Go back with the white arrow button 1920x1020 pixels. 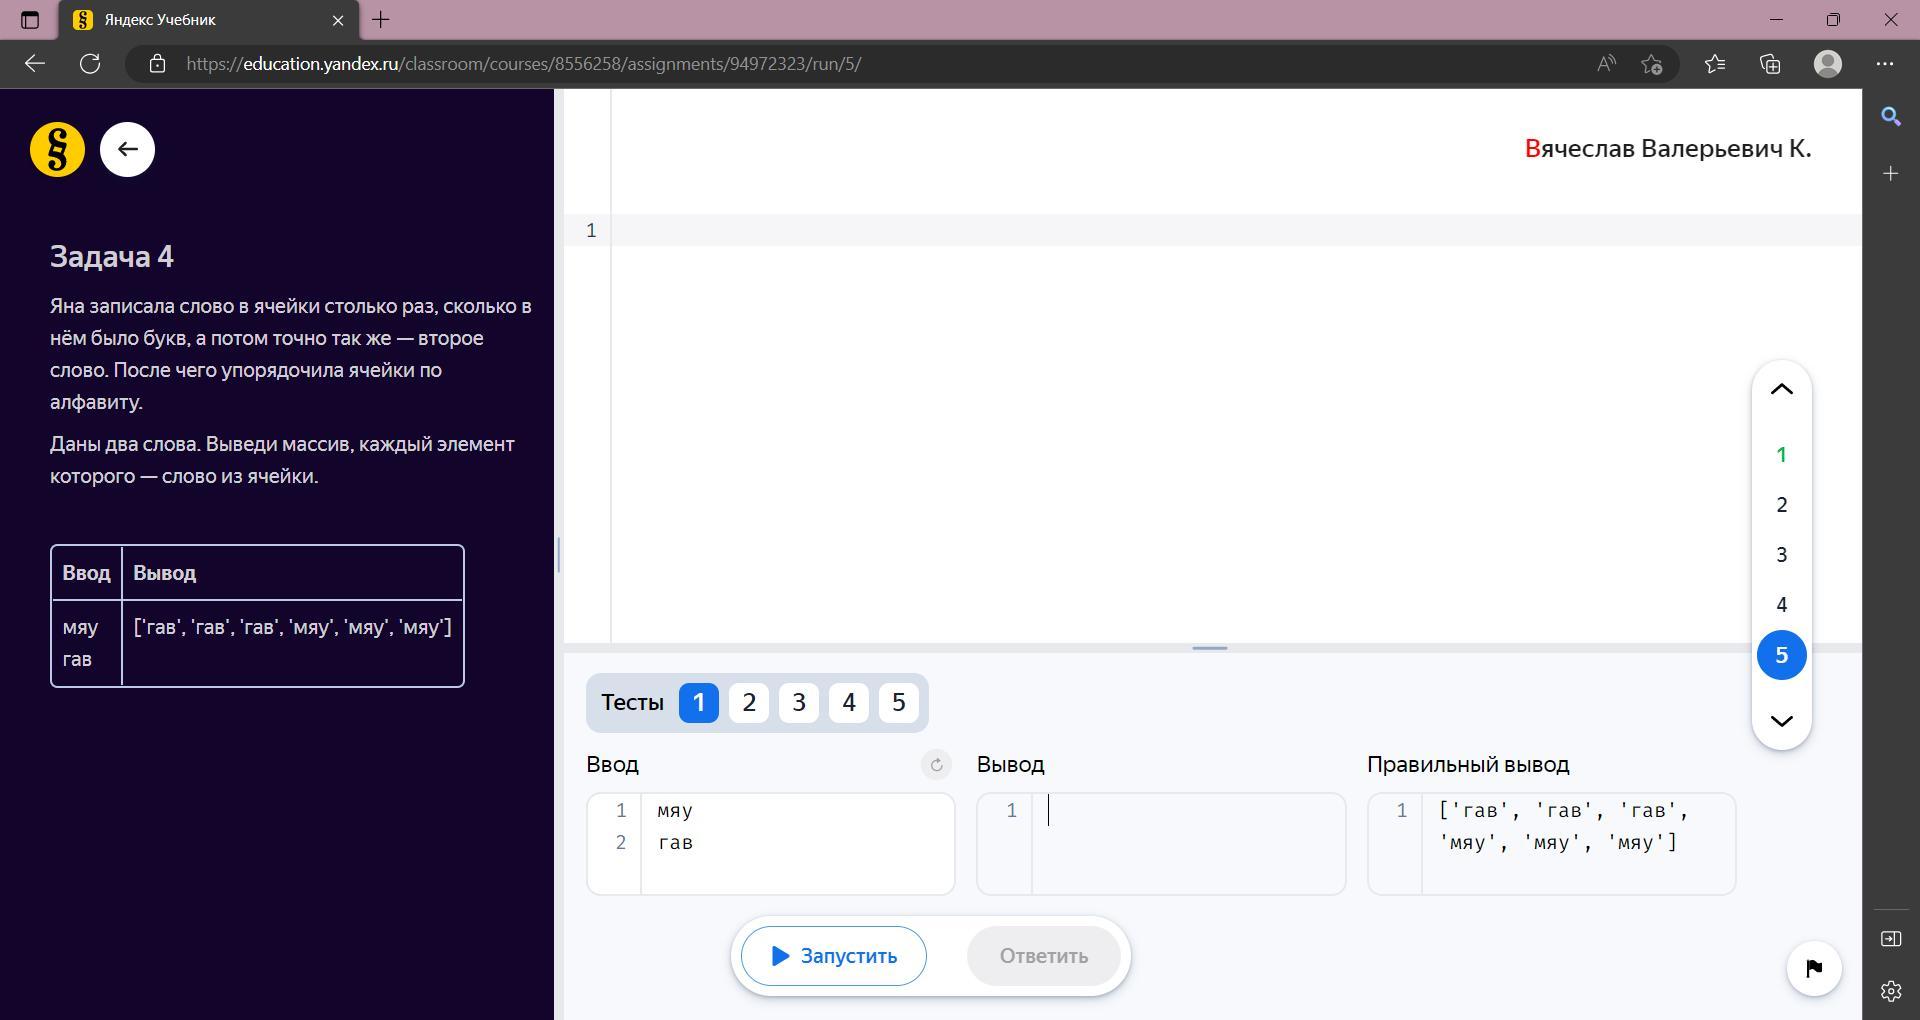click(127, 150)
